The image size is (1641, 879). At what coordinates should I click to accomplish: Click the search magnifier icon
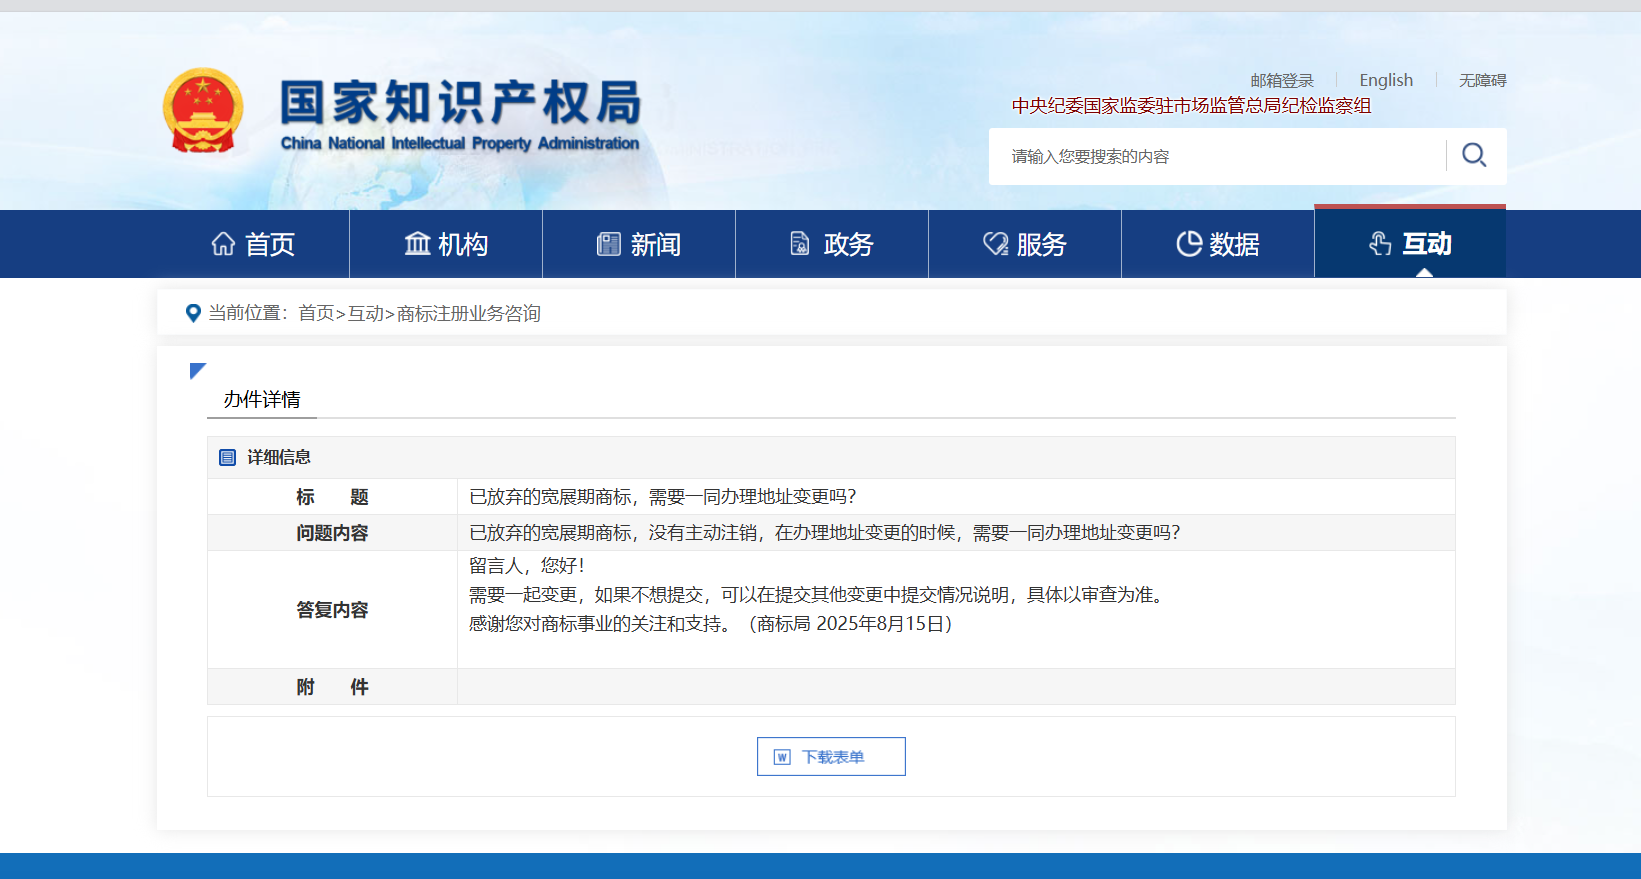click(x=1474, y=155)
